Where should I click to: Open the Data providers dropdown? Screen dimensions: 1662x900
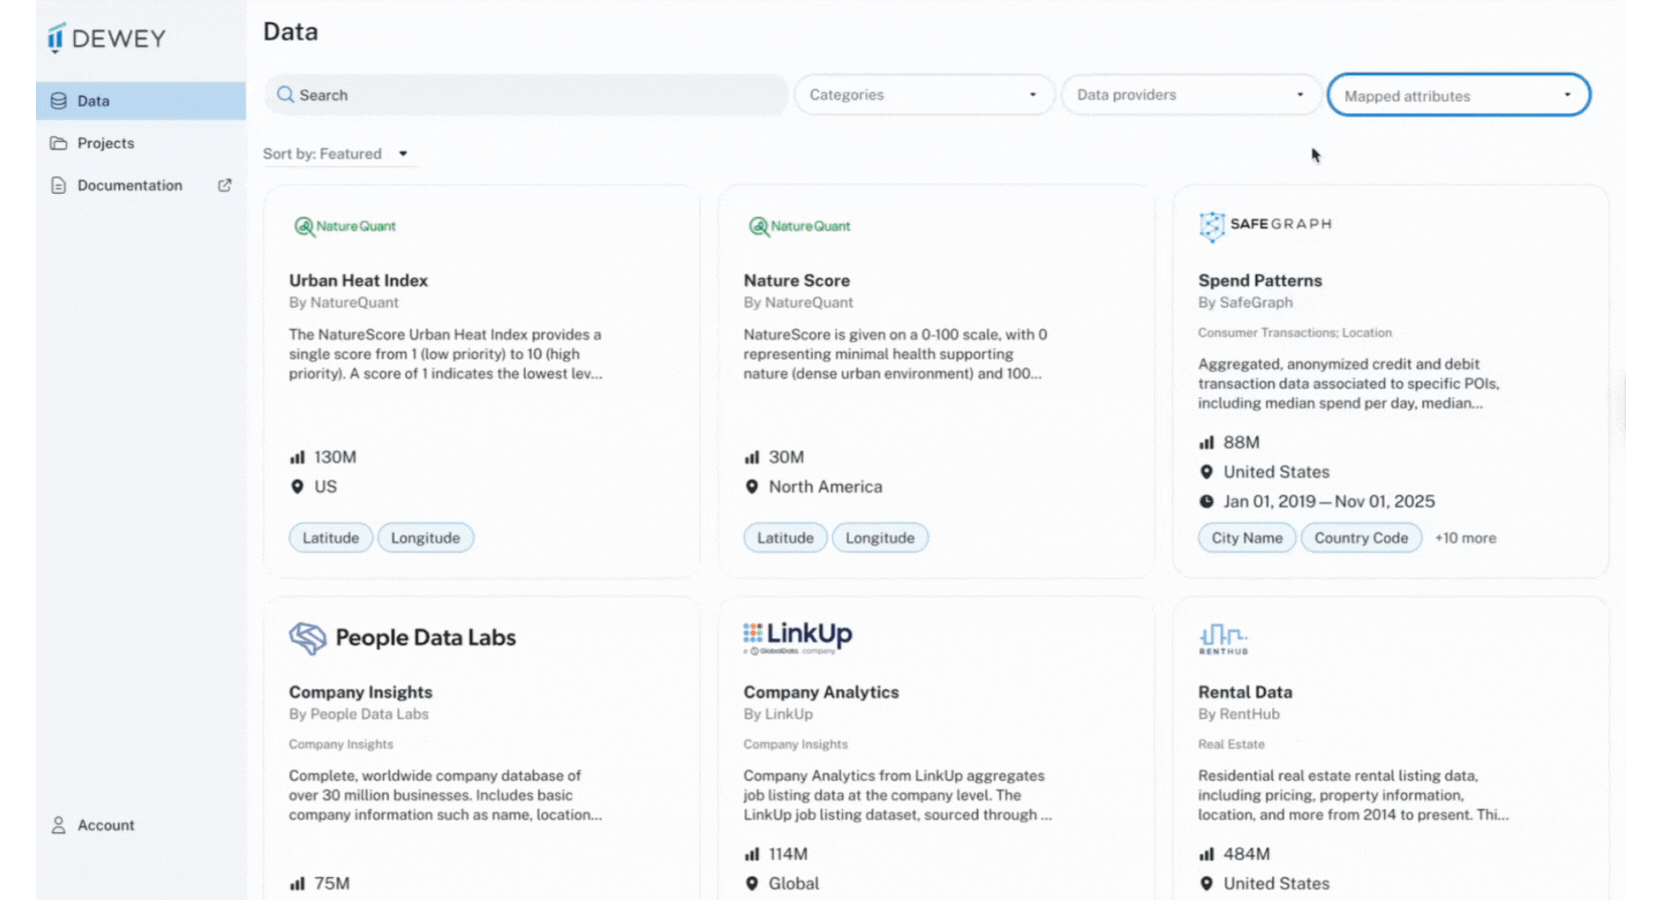coord(1191,95)
